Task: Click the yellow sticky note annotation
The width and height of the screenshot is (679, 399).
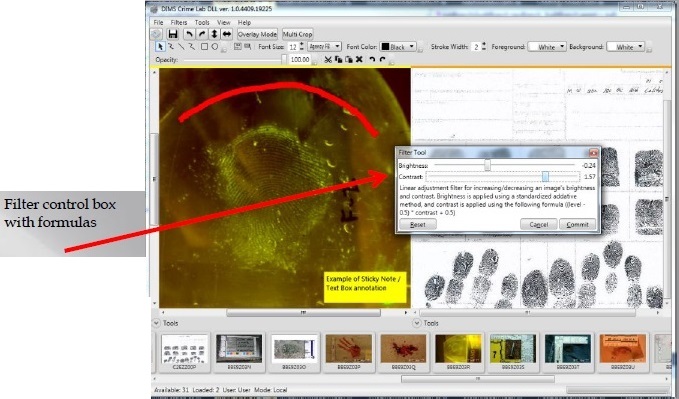Action: (365, 287)
